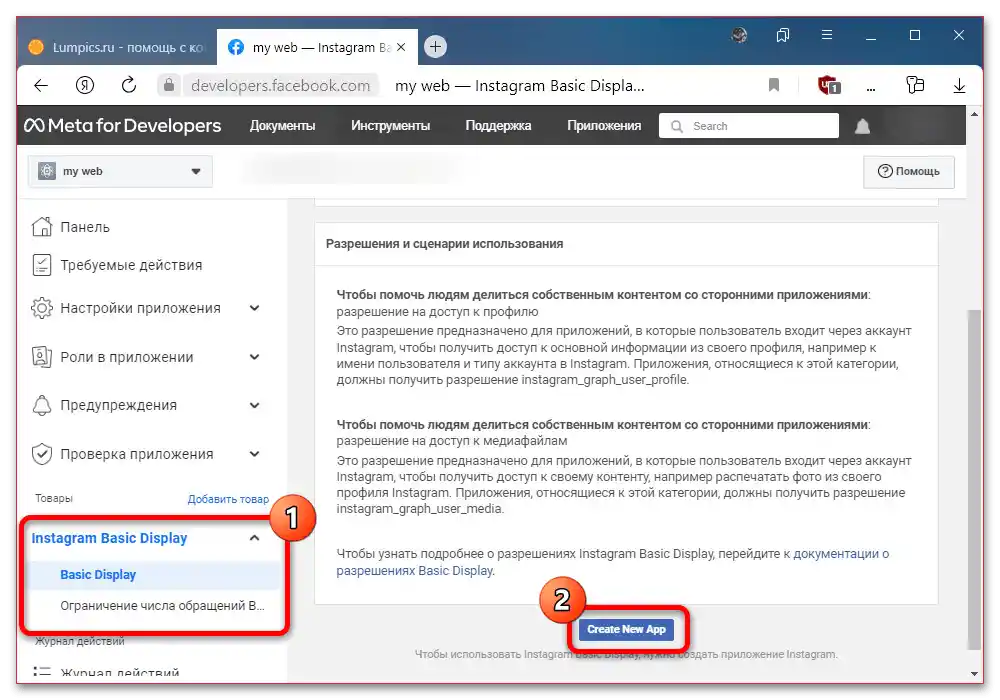The height and width of the screenshot is (700, 1000).
Task: Collapse the Instagram Basic Display section
Action: click(x=255, y=538)
